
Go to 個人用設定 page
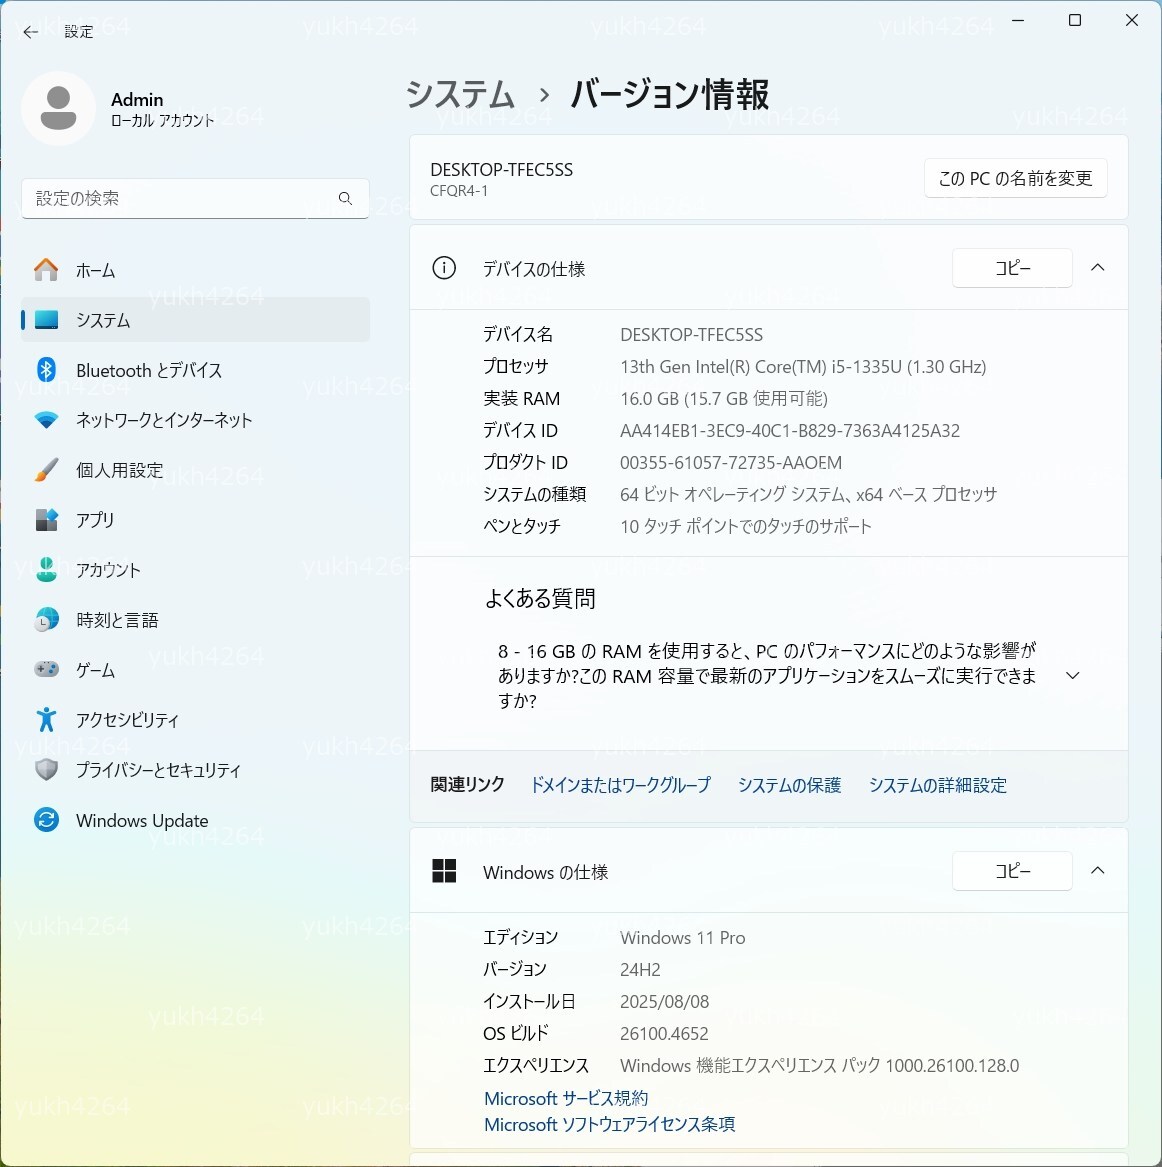tap(195, 470)
